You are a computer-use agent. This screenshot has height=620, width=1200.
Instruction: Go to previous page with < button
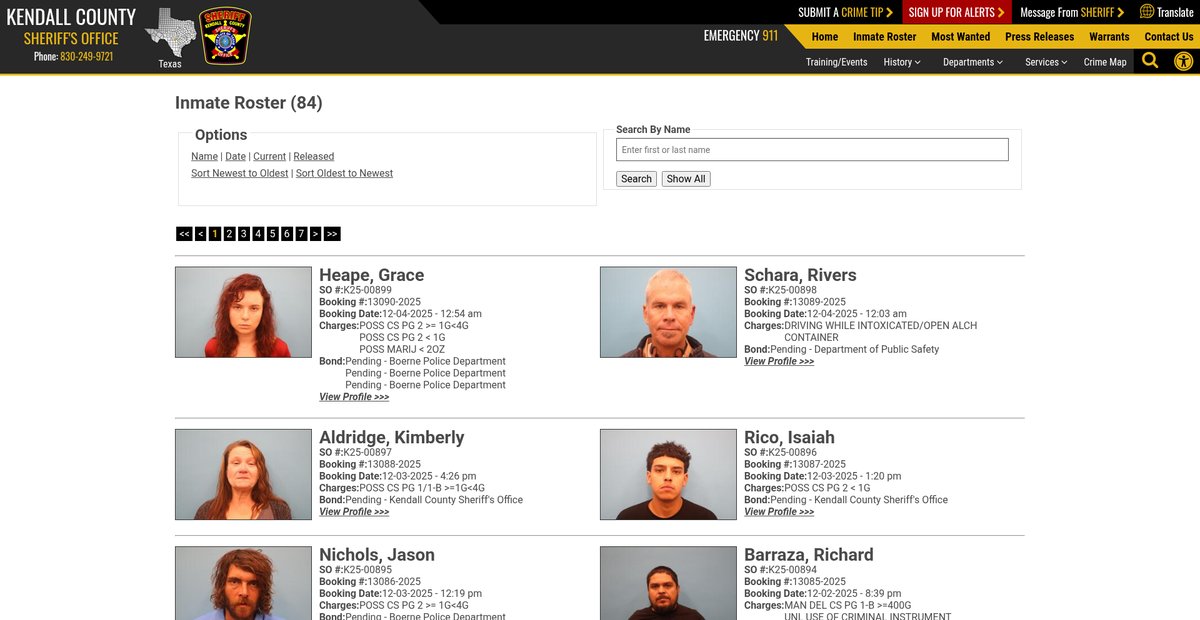[201, 234]
